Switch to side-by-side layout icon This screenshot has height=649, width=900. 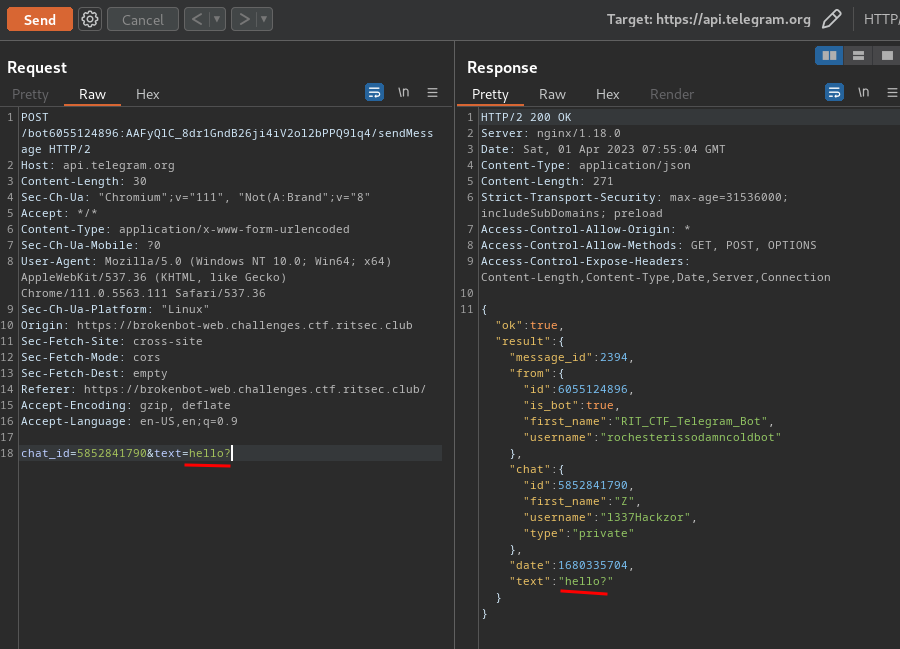pos(829,56)
